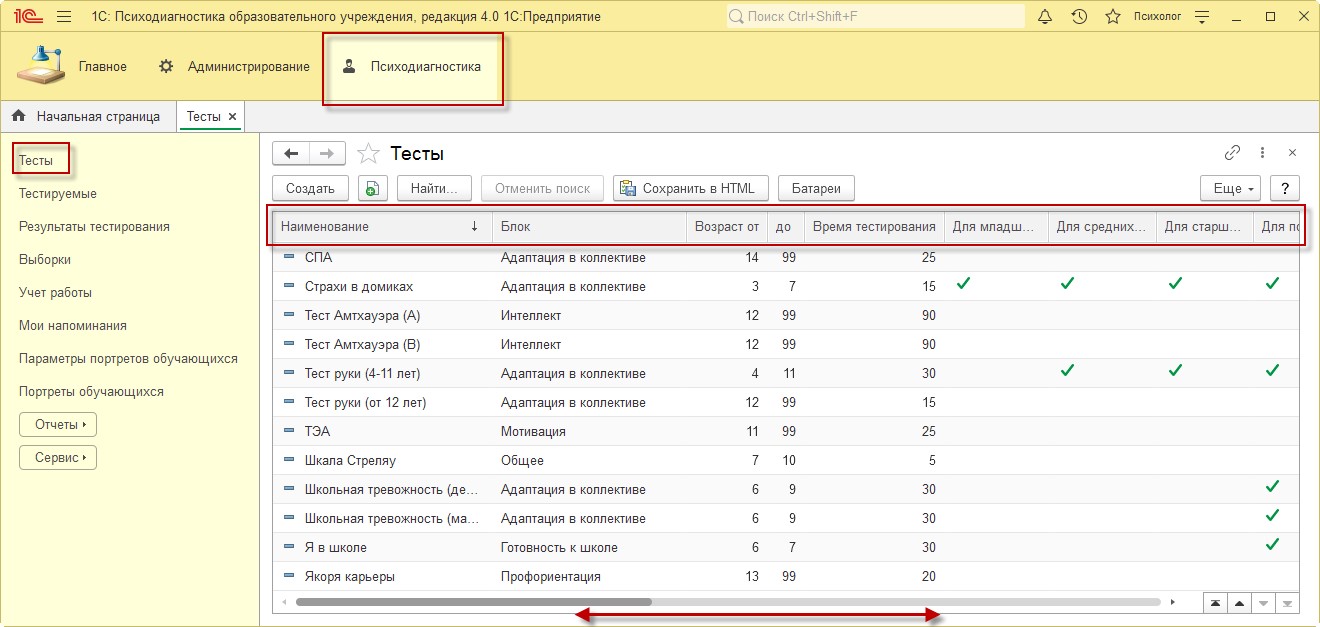Open the Еще dropdown menu
Viewport: 1320px width, 627px height.
point(1231,188)
